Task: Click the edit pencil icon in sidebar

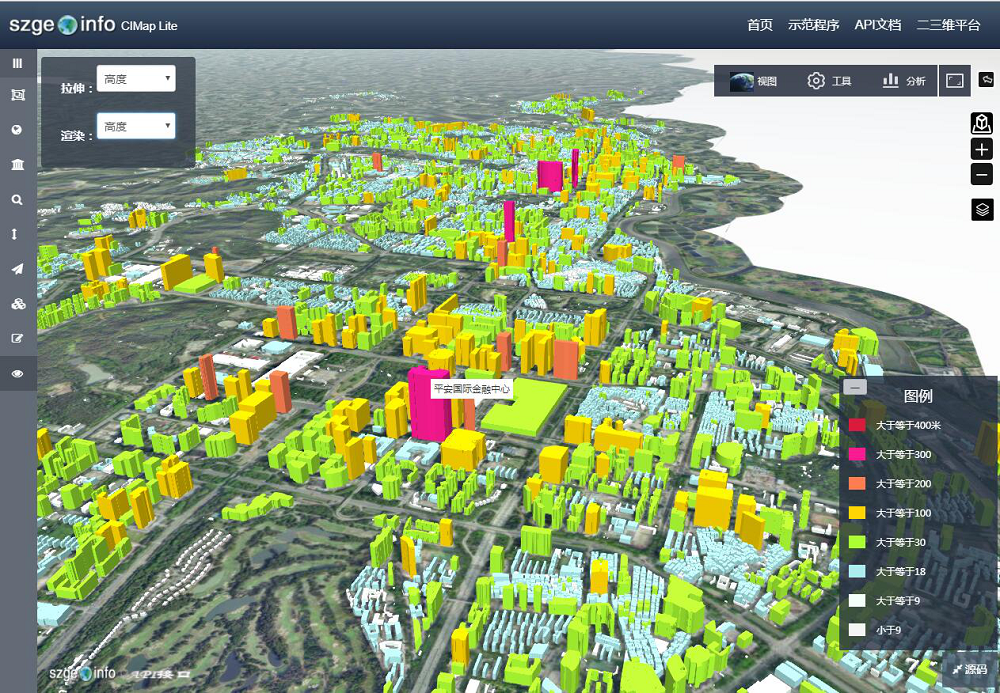Action: 17,338
